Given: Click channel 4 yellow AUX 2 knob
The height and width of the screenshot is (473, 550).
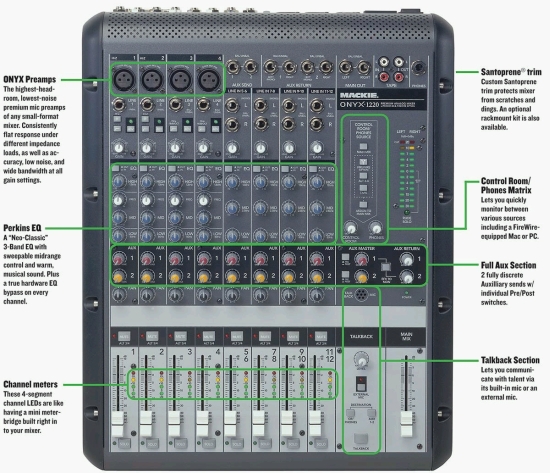Looking at the screenshot, I should point(203,277).
